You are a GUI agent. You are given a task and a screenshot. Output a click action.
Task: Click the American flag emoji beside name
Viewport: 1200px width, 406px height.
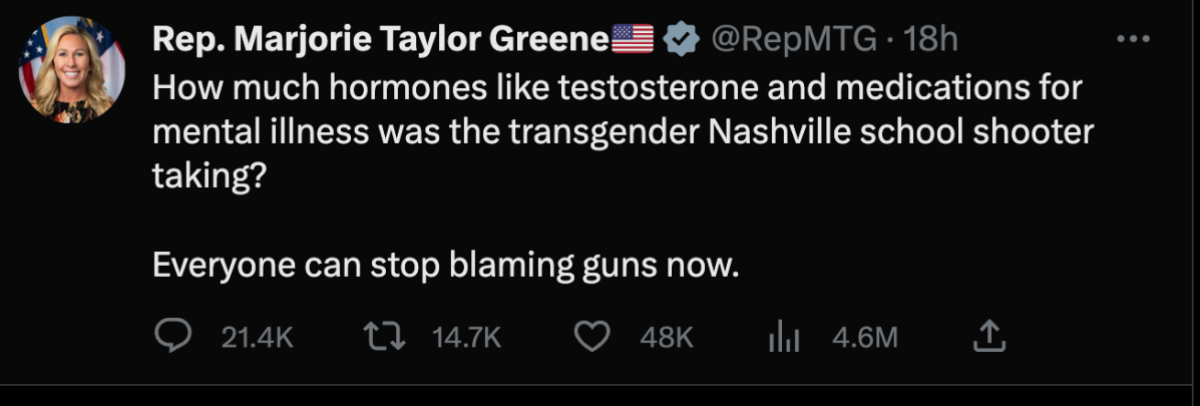(x=632, y=40)
